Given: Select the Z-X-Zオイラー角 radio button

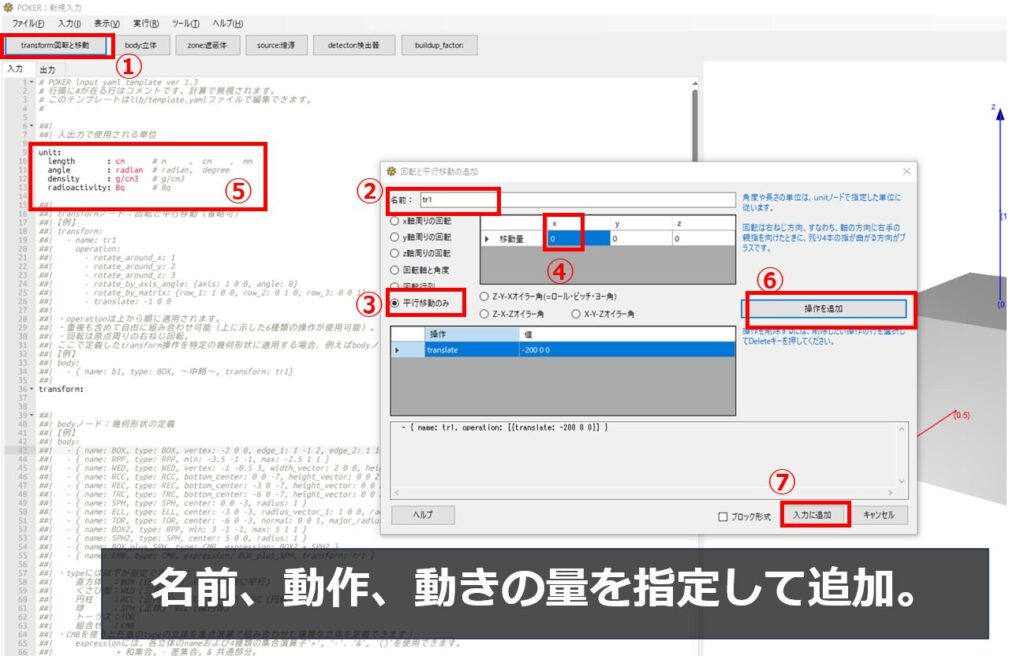Looking at the screenshot, I should (485, 314).
